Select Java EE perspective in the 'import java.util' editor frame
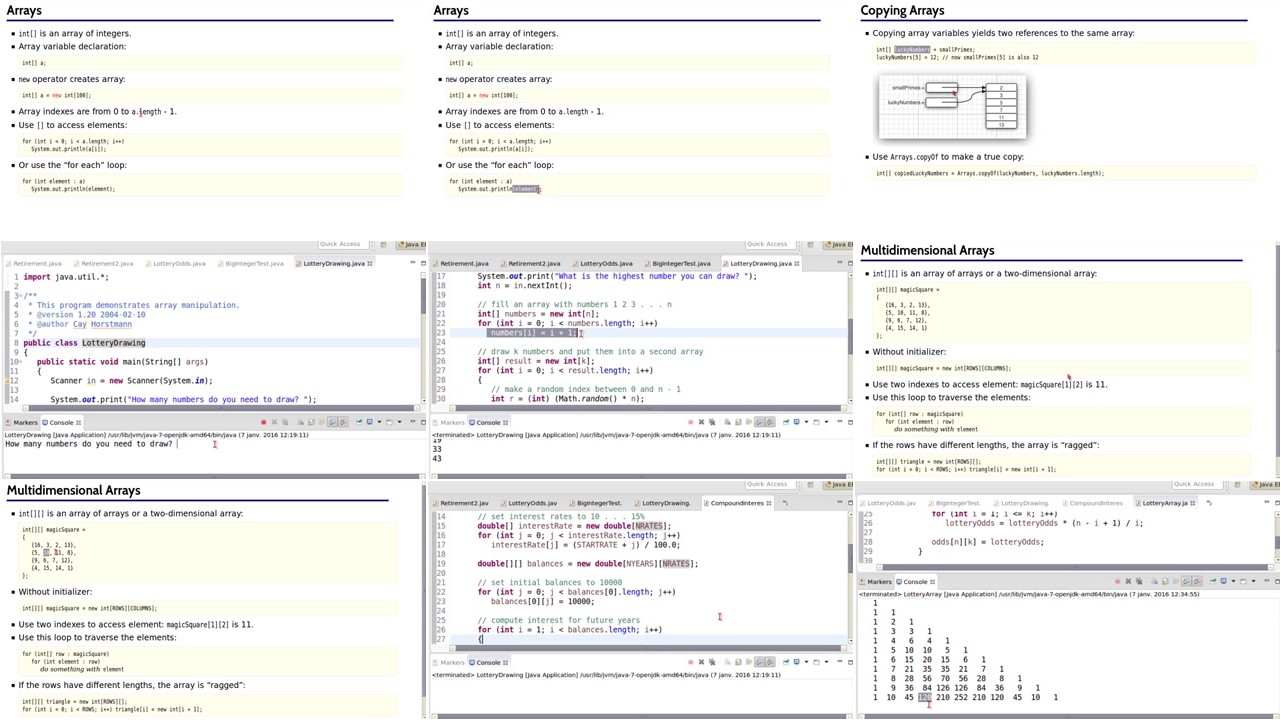The height and width of the screenshot is (720, 1281). click(410, 244)
